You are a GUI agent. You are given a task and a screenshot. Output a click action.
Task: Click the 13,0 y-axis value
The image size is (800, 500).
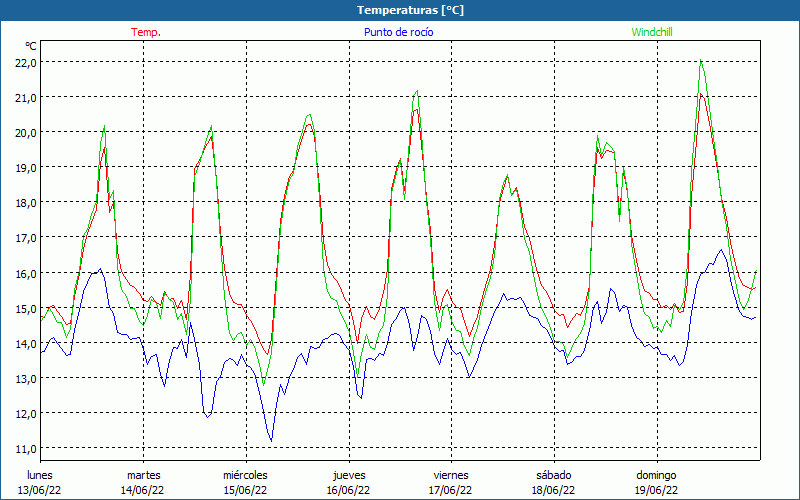tap(26, 379)
